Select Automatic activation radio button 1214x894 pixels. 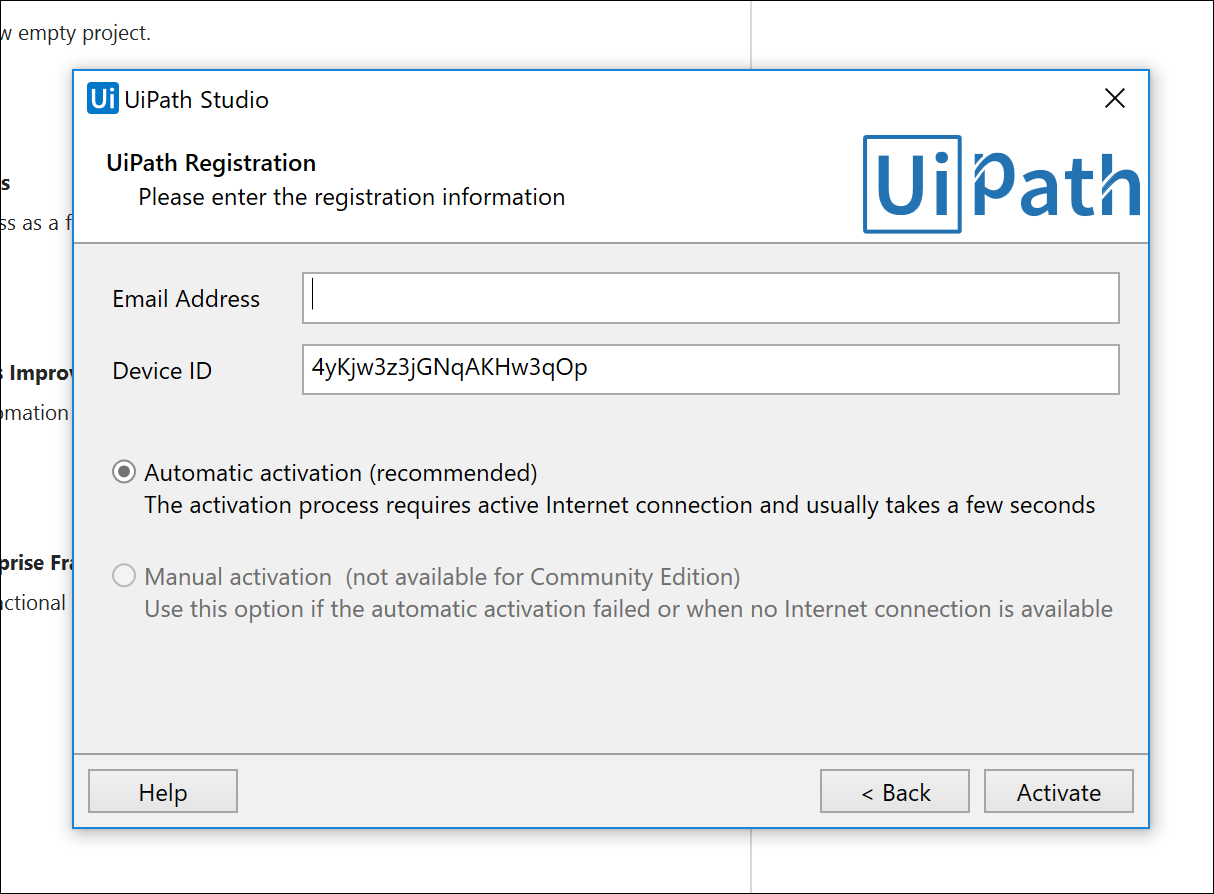tap(124, 472)
